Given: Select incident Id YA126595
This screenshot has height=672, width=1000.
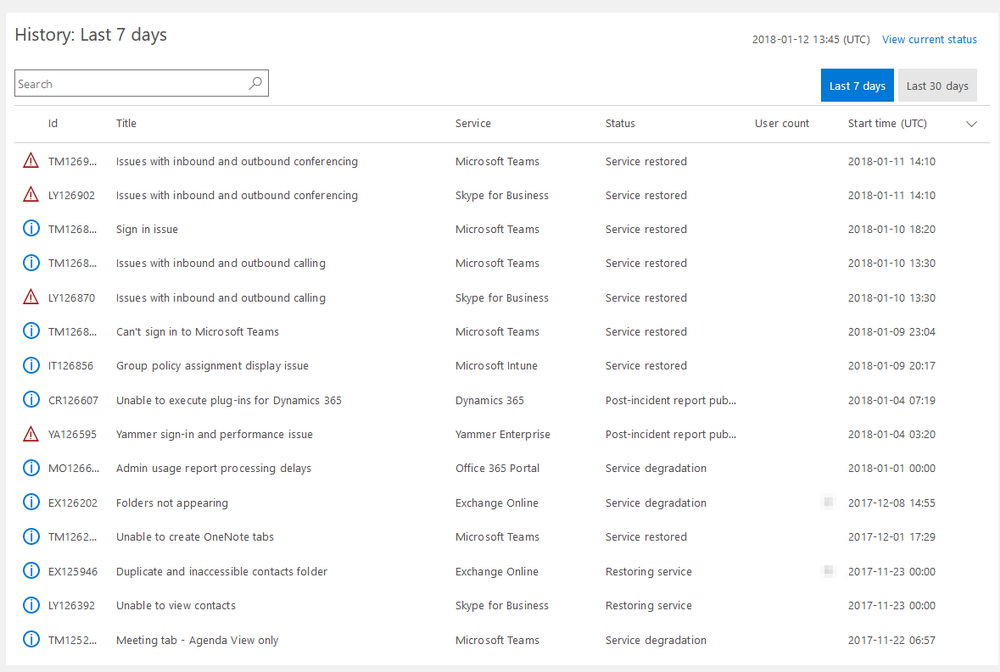Looking at the screenshot, I should click(x=73, y=434).
